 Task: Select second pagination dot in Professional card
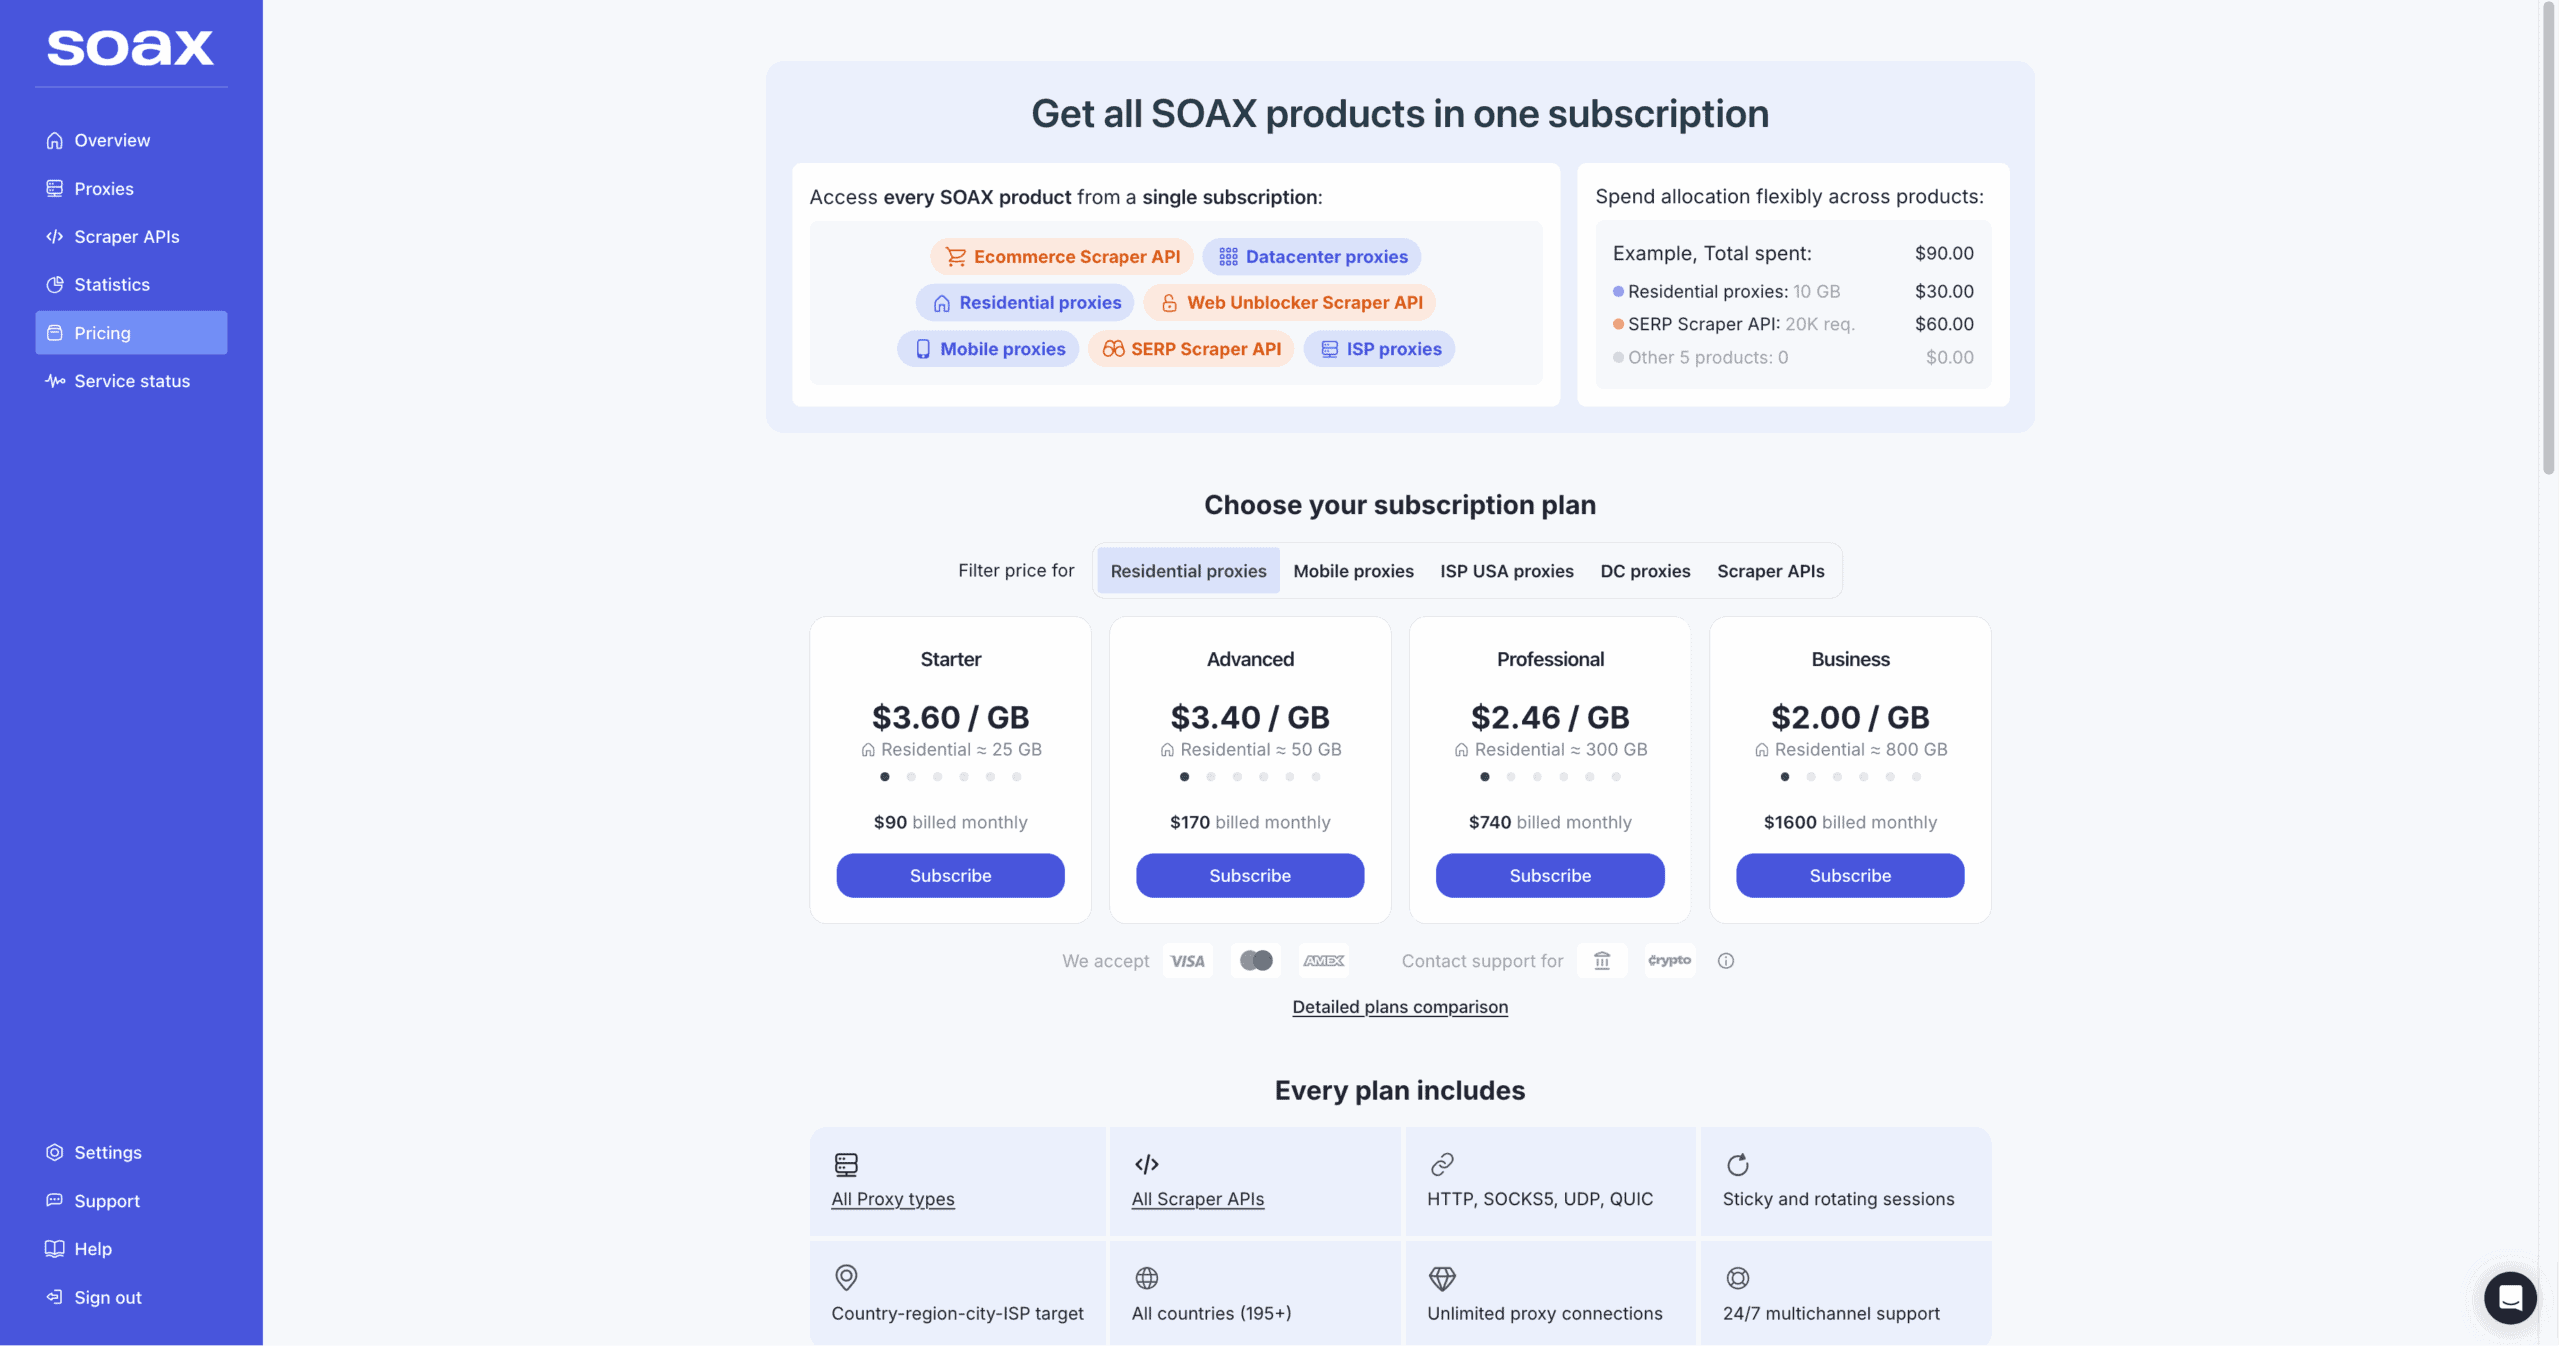[1511, 776]
